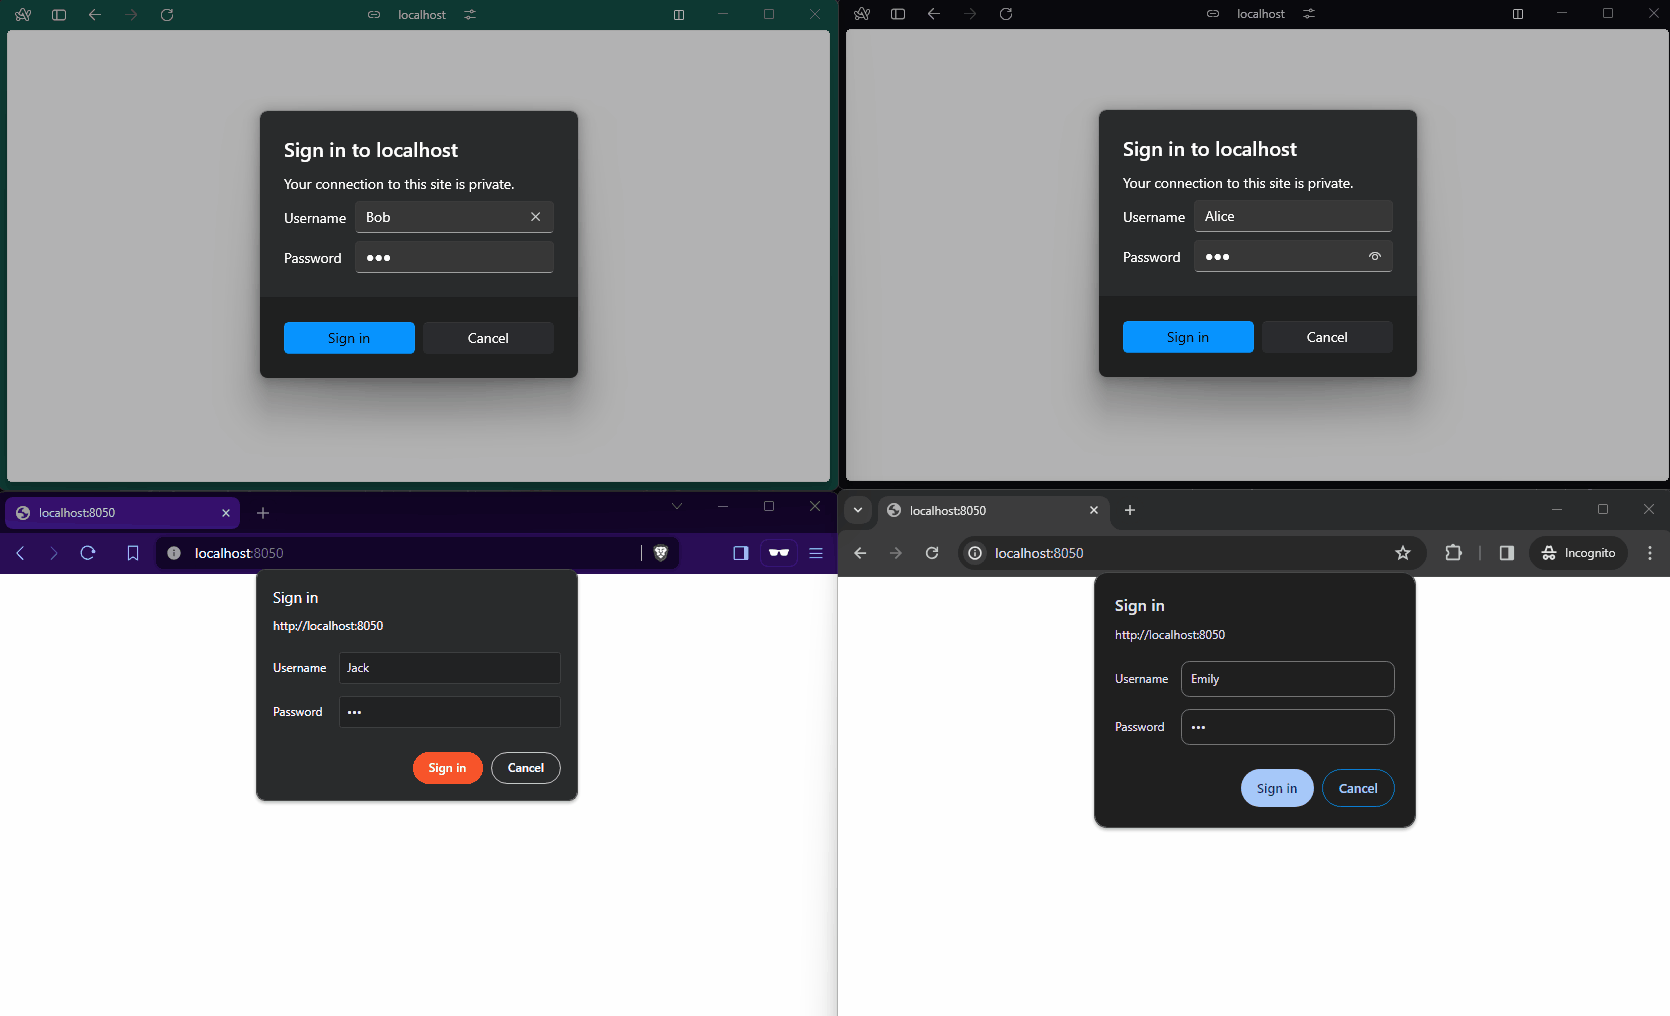The image size is (1670, 1016).
Task: Open Brave hamburger main menu
Action: 816,553
